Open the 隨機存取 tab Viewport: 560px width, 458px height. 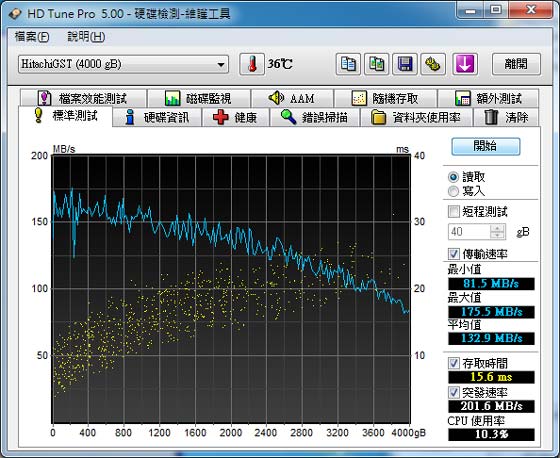[385, 98]
